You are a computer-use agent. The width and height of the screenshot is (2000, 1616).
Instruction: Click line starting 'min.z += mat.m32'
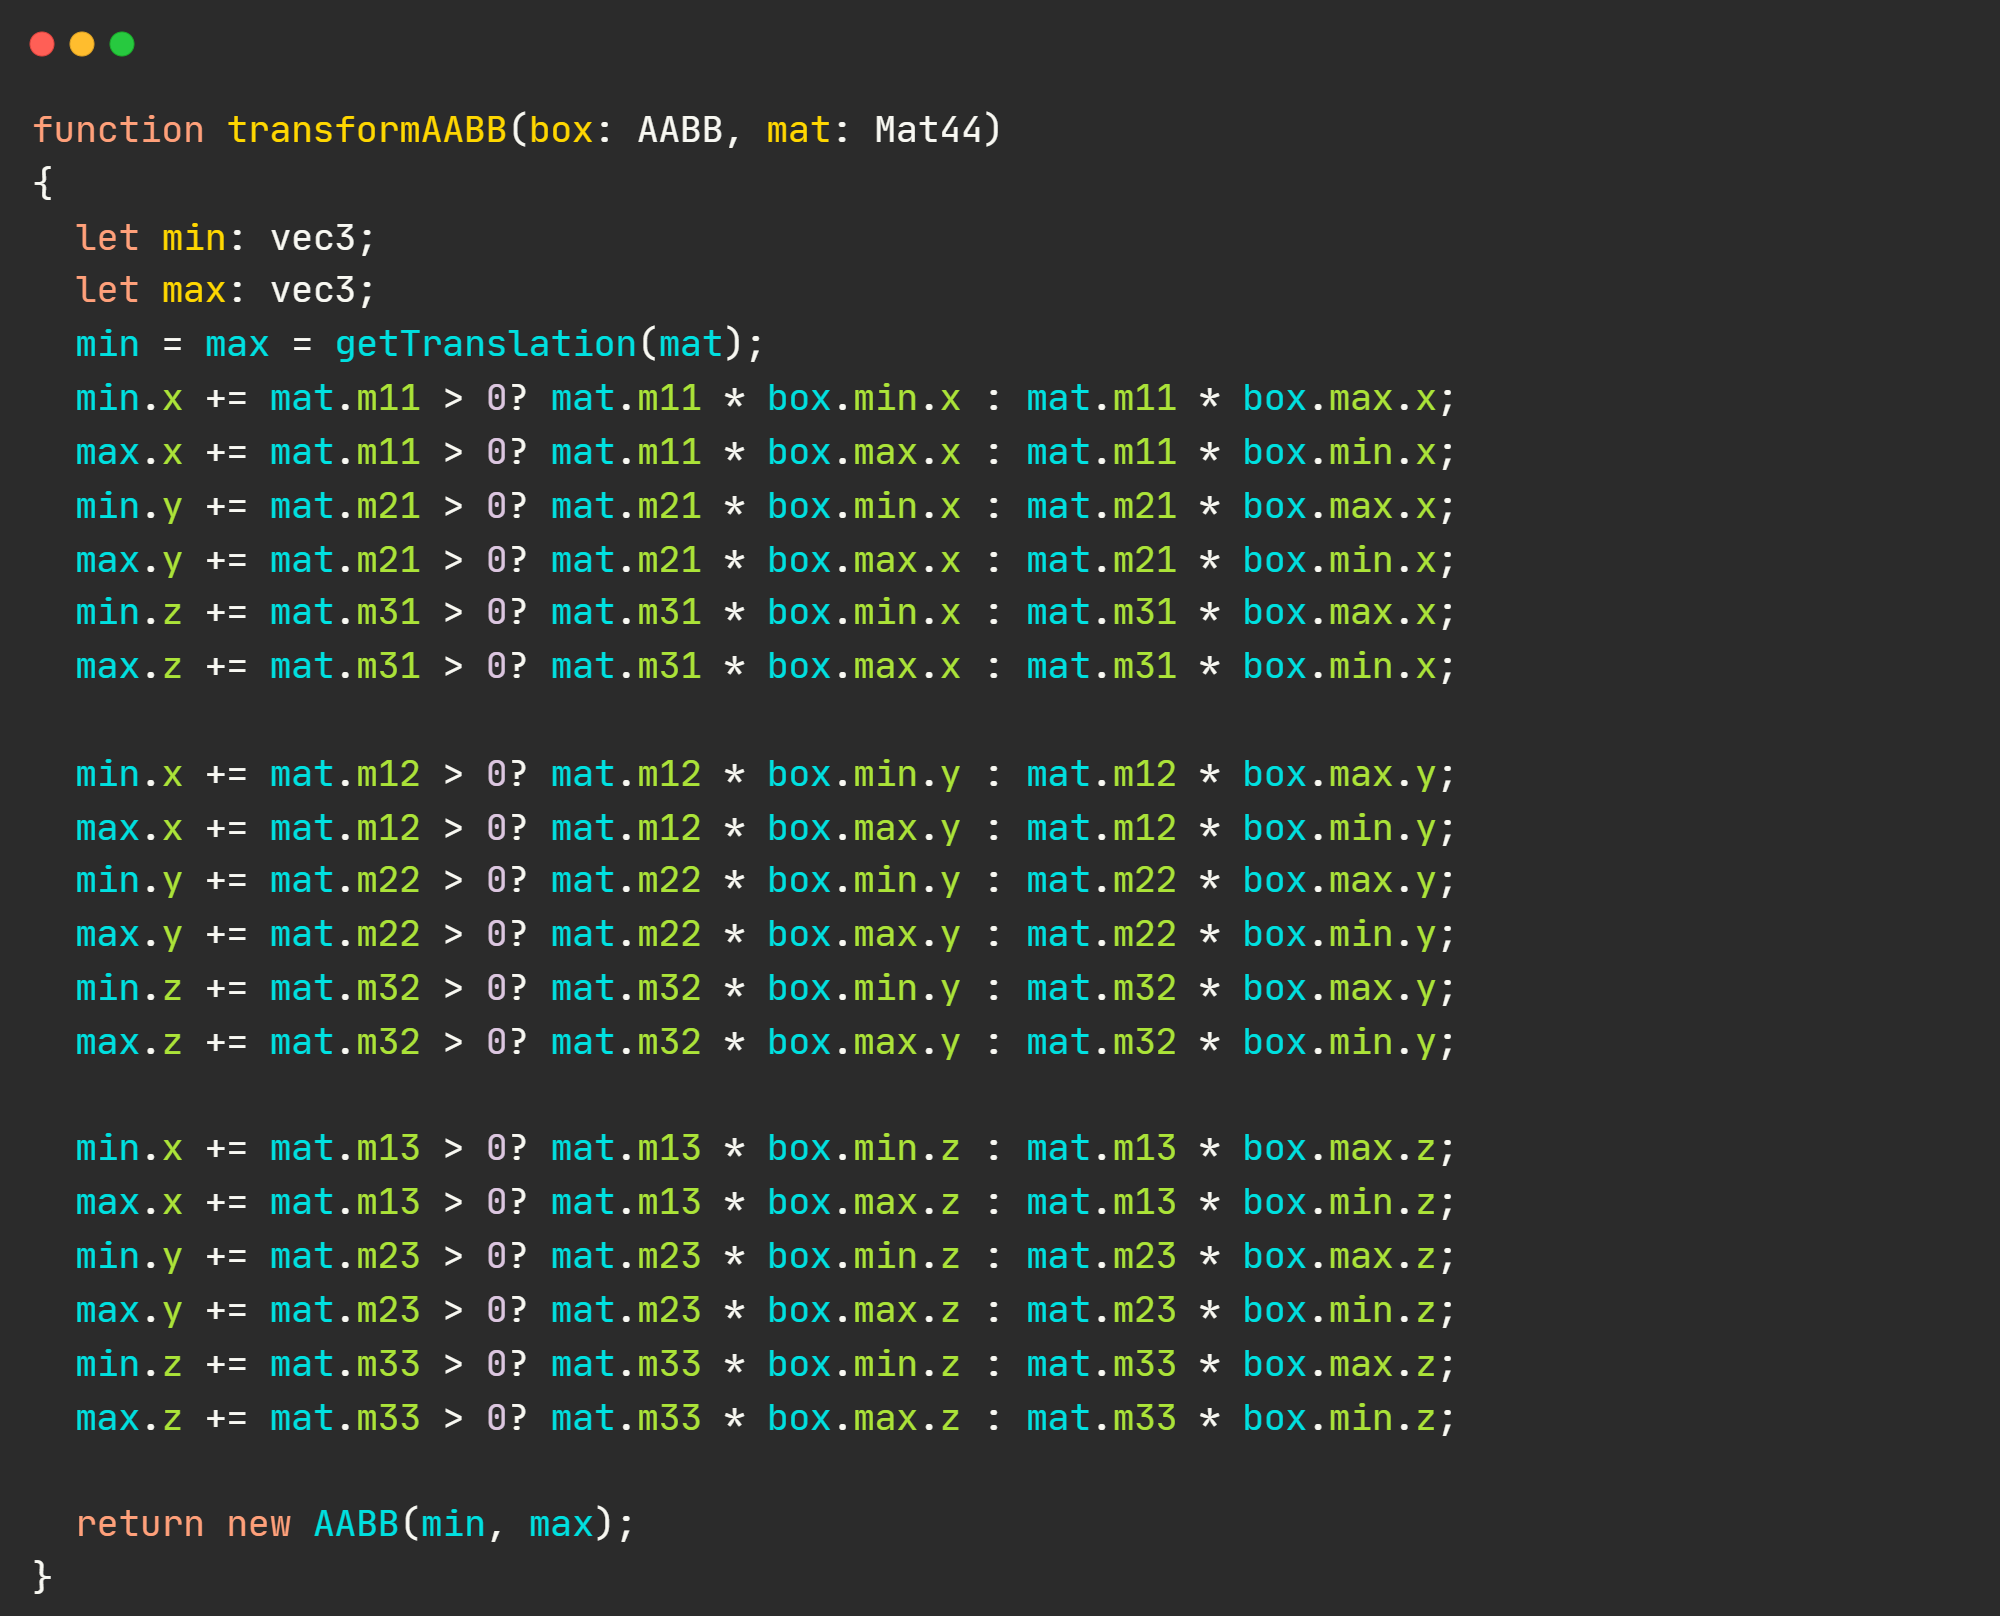pyautogui.click(x=766, y=988)
